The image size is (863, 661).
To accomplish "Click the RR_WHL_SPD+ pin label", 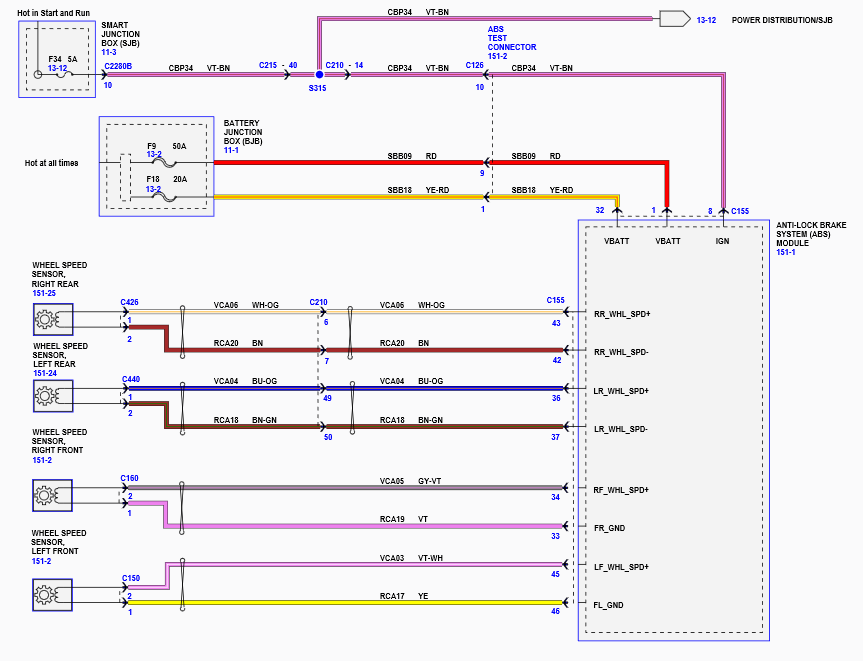I will pyautogui.click(x=621, y=313).
